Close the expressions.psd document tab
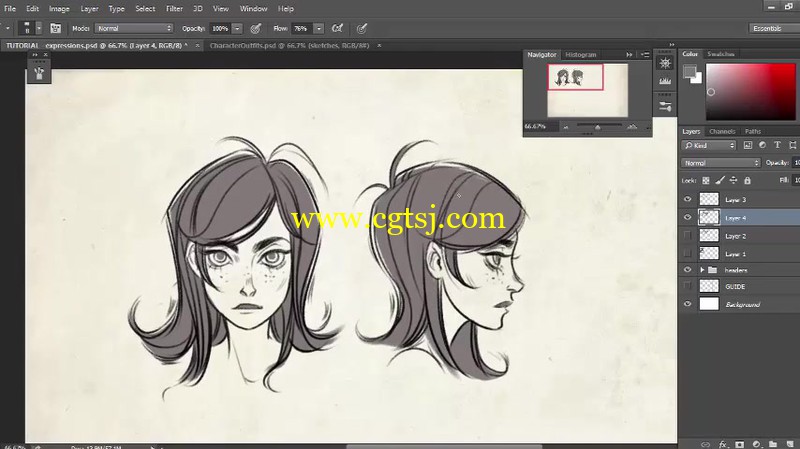Viewport: 800px width, 449px height. click(197, 45)
